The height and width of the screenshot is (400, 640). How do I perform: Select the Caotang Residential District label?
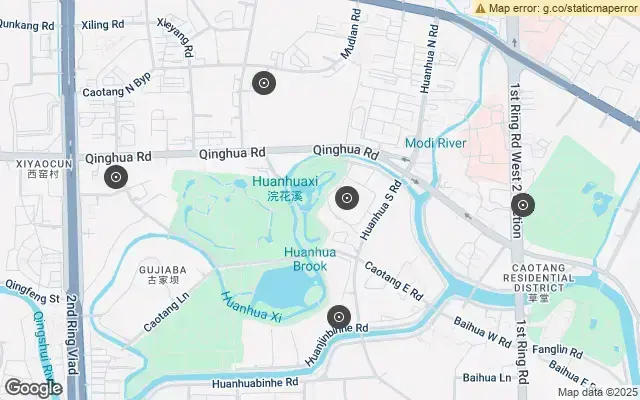click(x=538, y=283)
